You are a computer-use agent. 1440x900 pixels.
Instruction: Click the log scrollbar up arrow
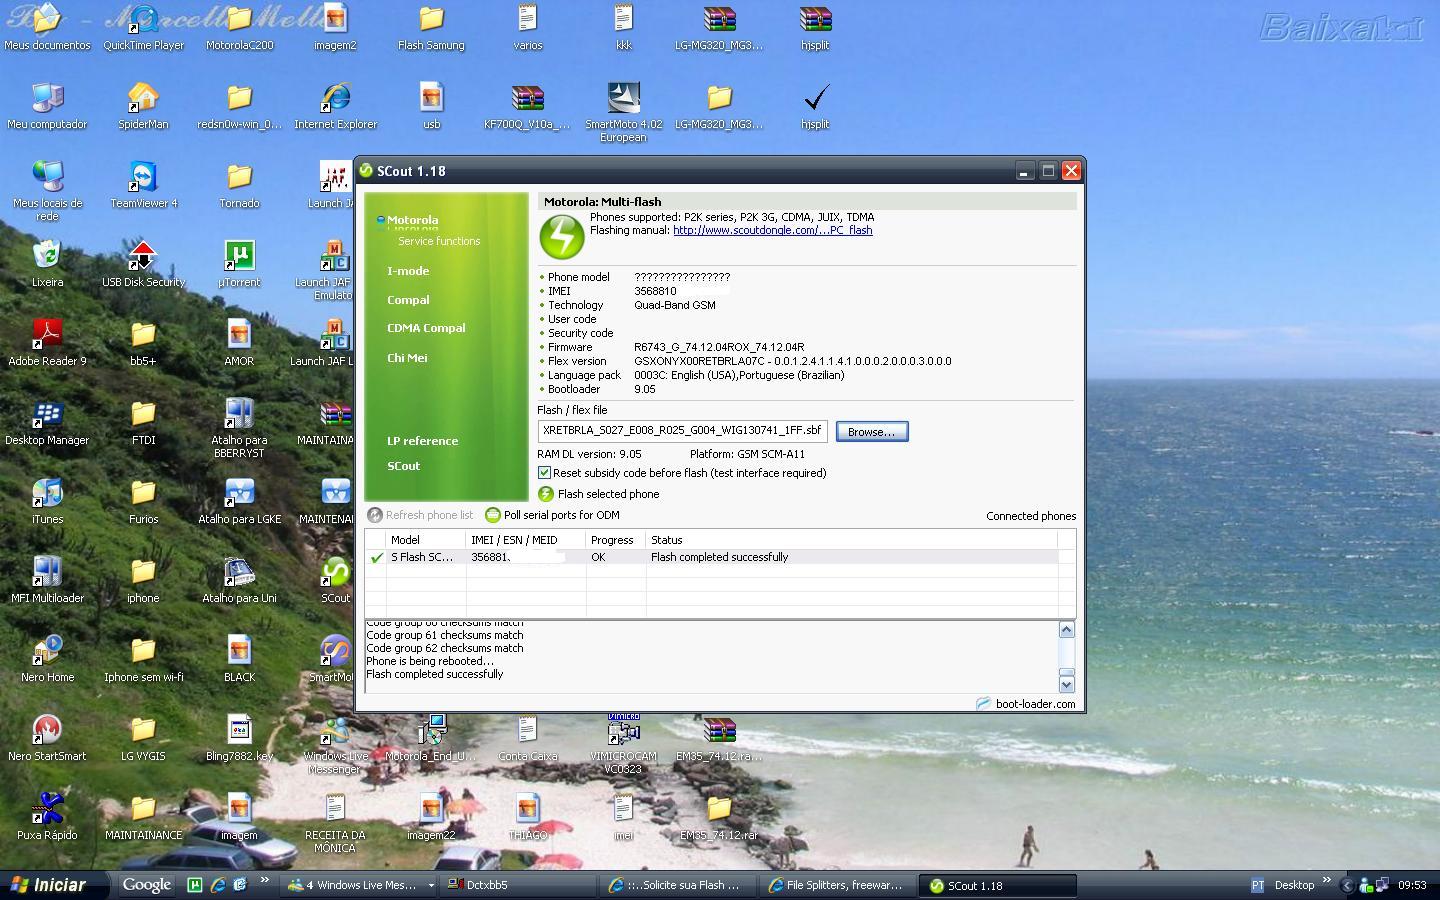[1066, 629]
